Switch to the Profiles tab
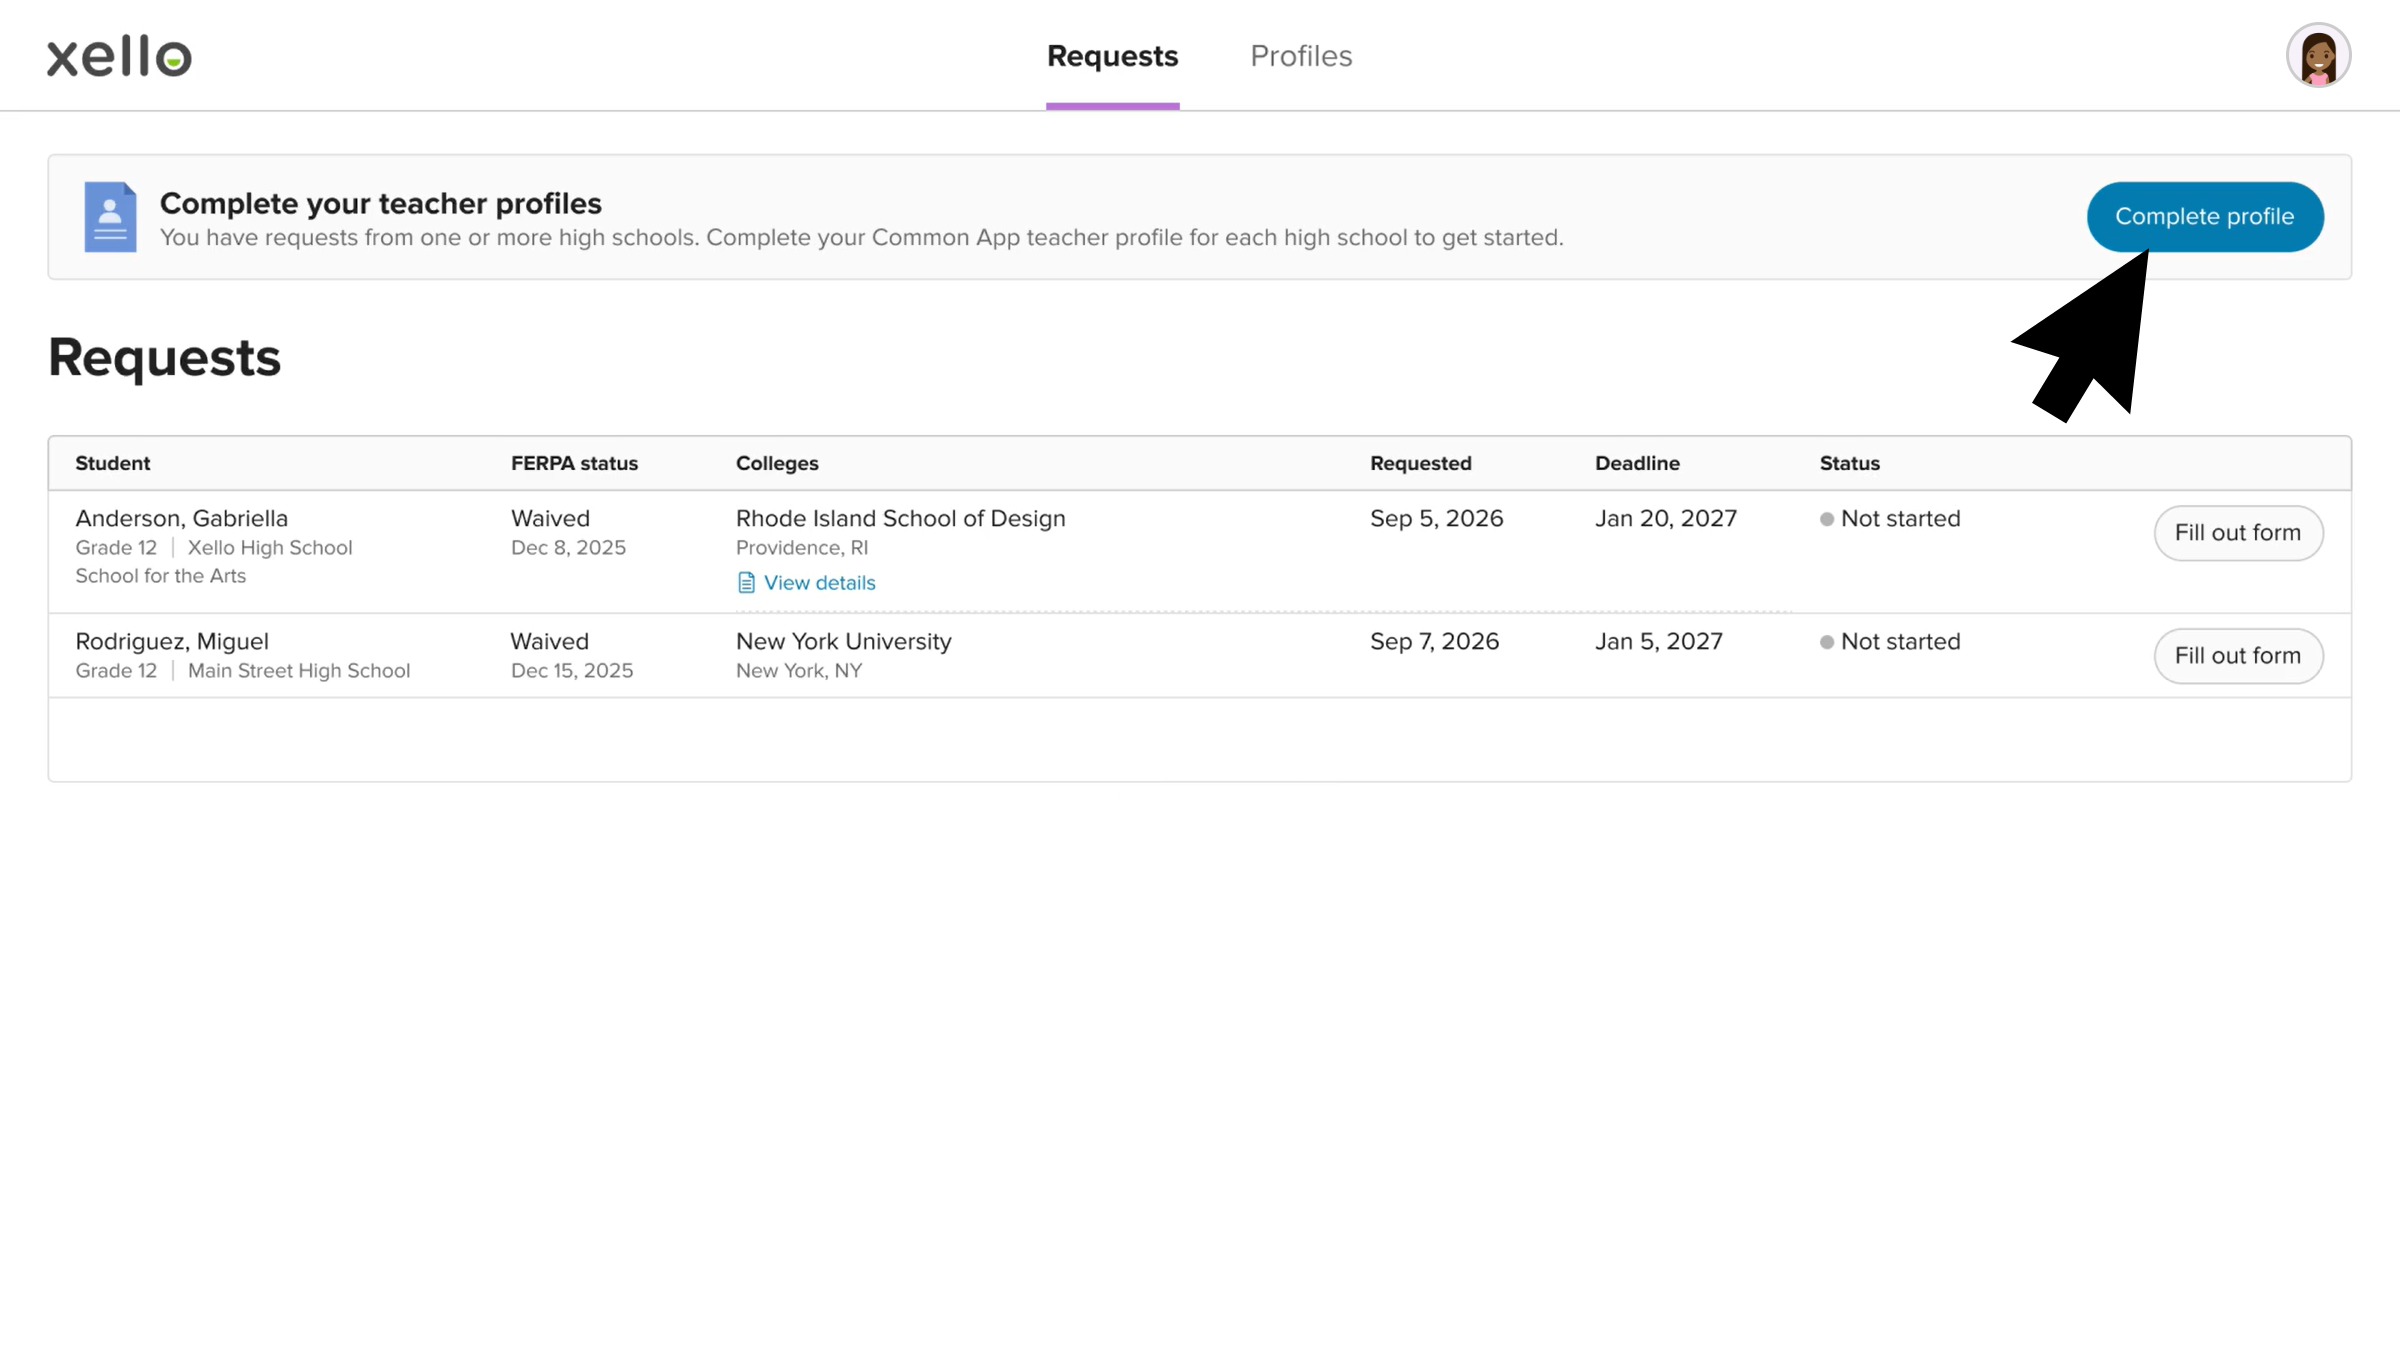Viewport: 2400px width, 1349px height. pos(1301,56)
